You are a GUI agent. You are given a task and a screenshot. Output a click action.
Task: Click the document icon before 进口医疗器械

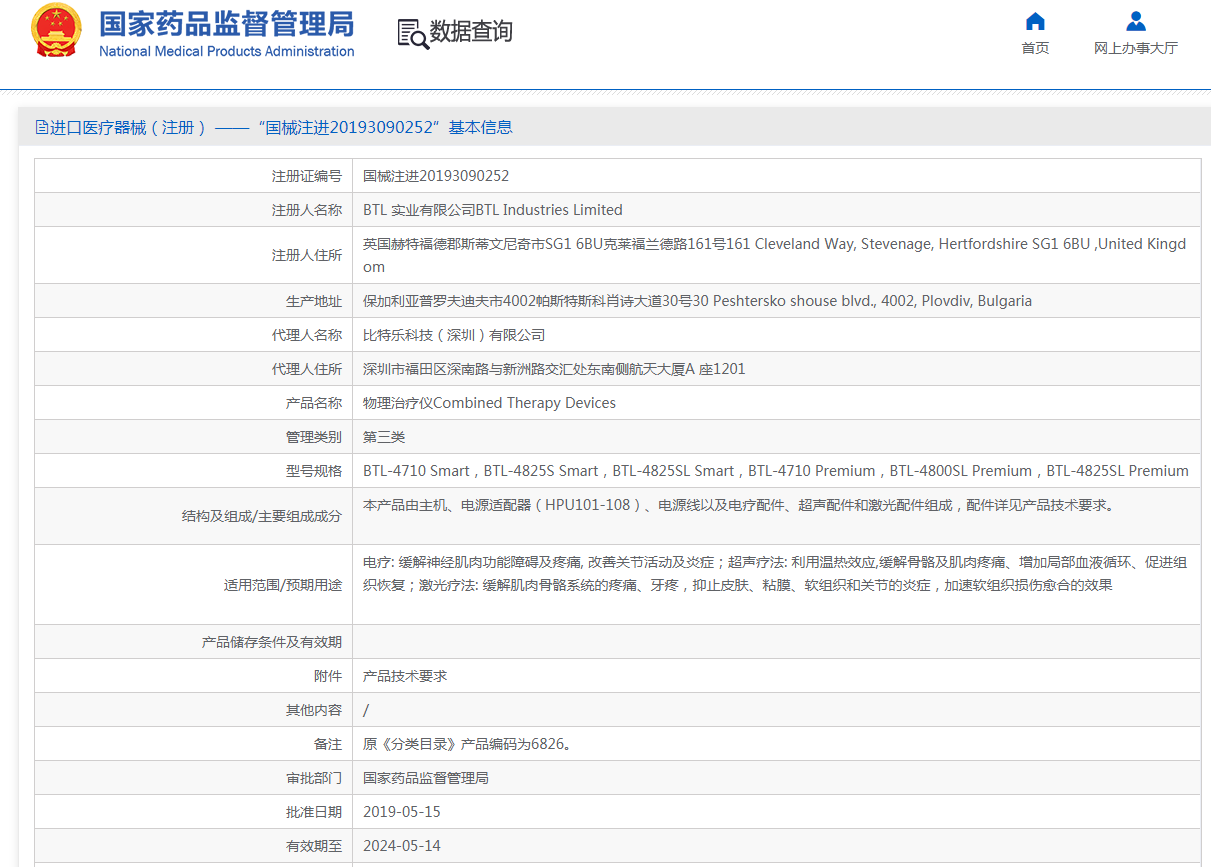41,127
